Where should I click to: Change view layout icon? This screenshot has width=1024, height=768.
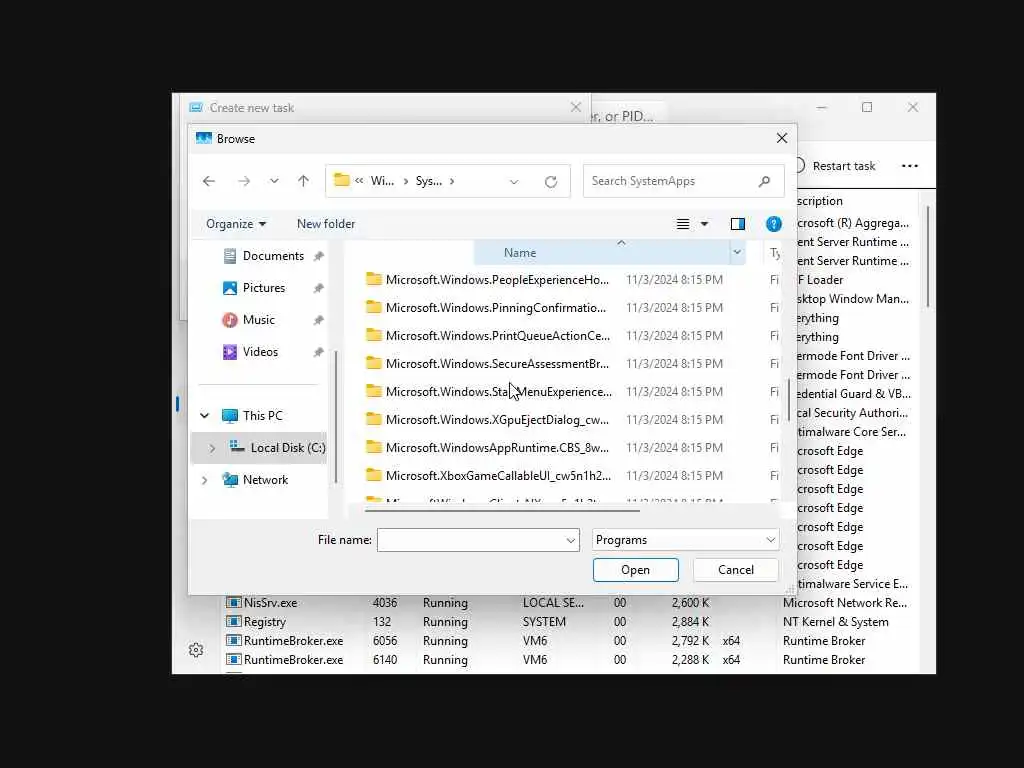coord(682,224)
